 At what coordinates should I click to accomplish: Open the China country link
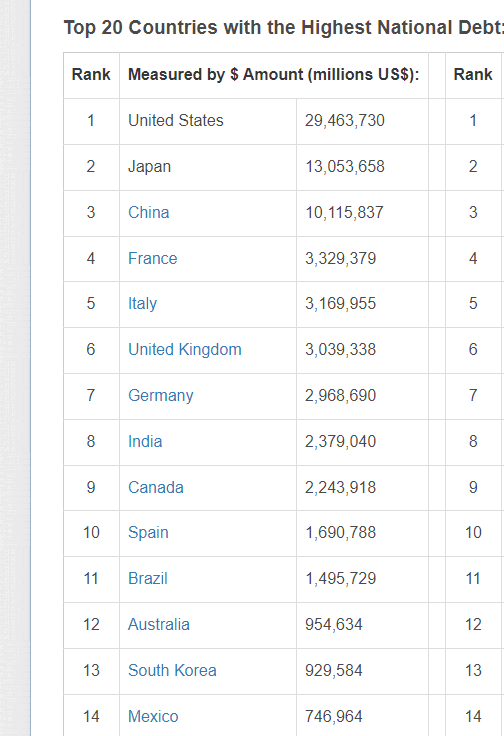(148, 213)
